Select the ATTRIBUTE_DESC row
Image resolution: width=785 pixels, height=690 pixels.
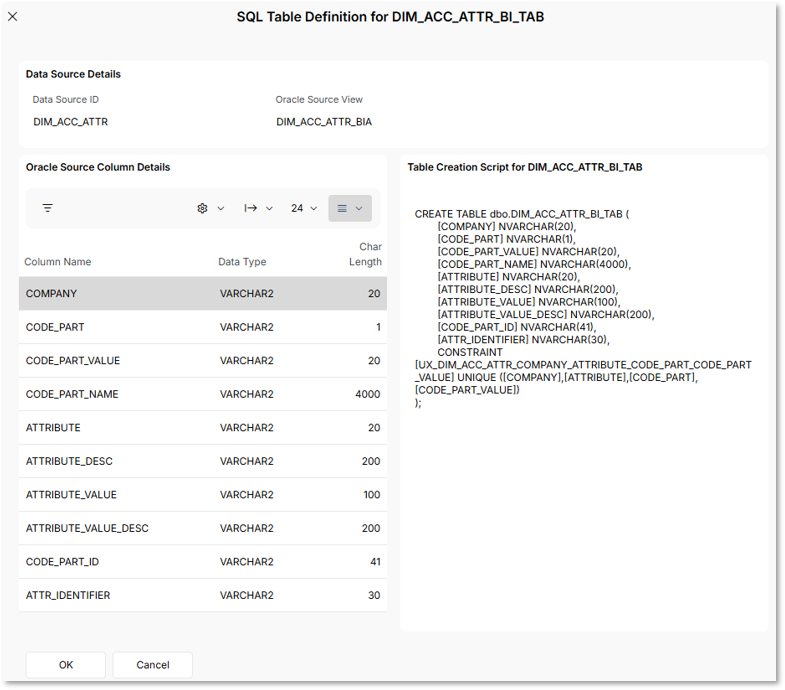pyautogui.click(x=203, y=461)
